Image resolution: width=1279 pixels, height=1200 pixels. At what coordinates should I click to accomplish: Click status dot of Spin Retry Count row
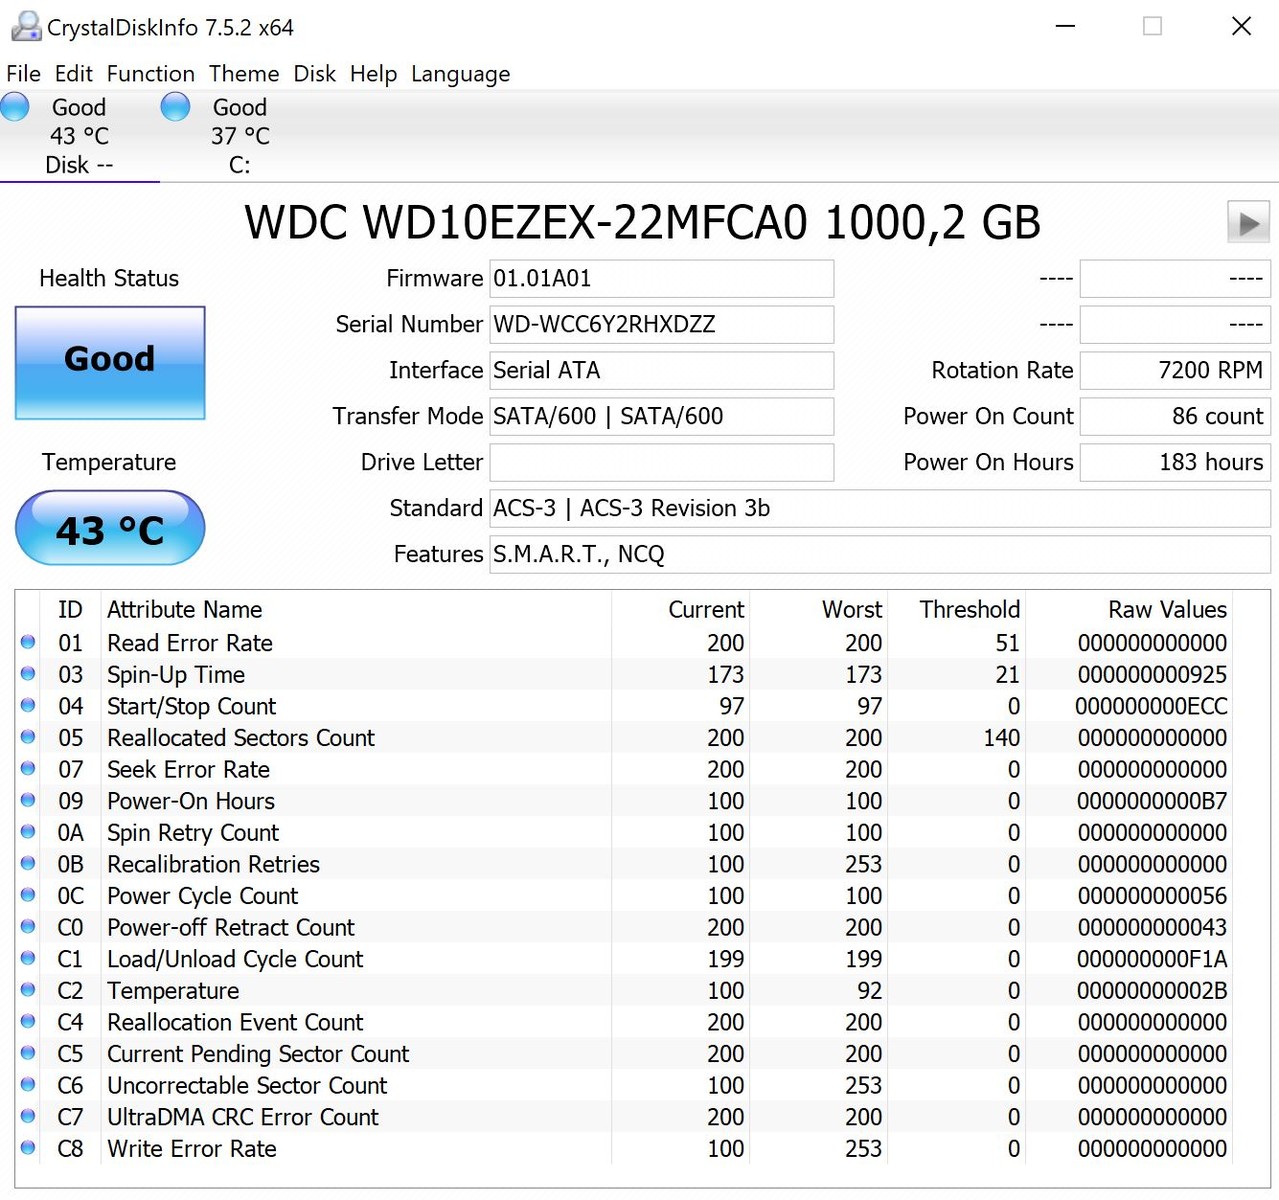coord(28,832)
